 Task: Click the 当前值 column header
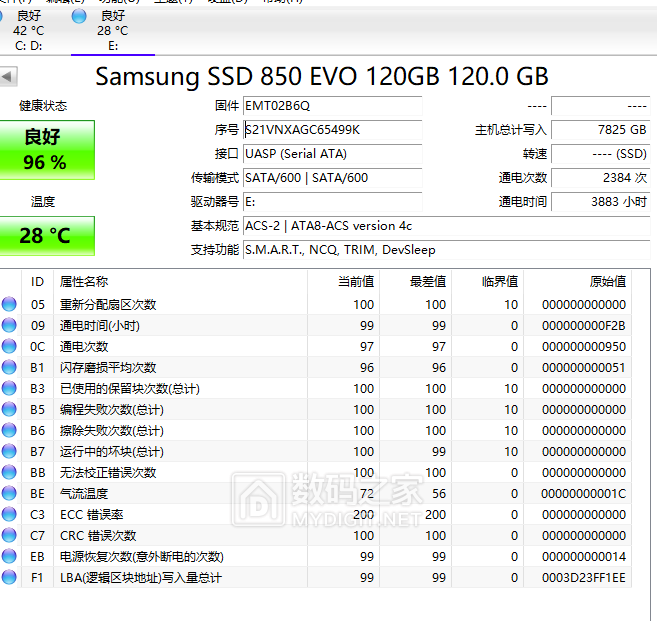click(x=355, y=282)
